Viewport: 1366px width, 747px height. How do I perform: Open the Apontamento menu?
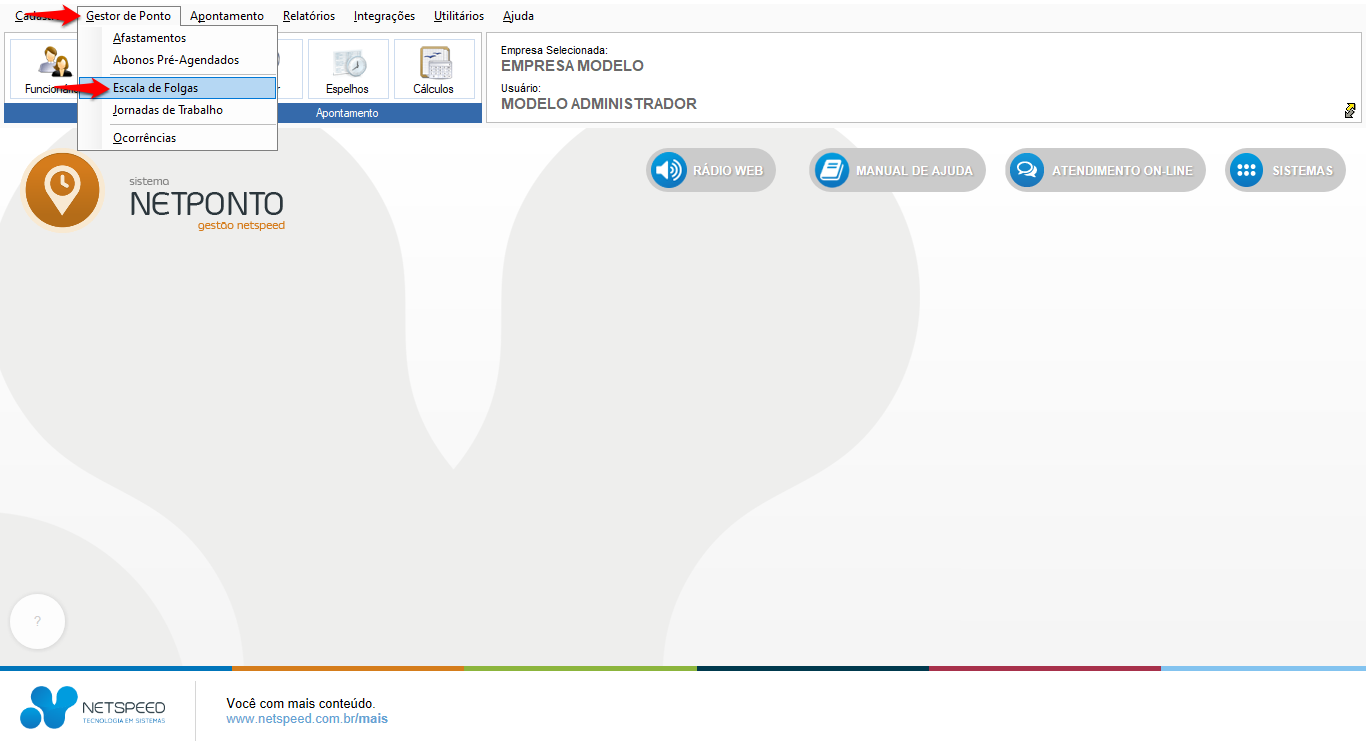pyautogui.click(x=227, y=16)
